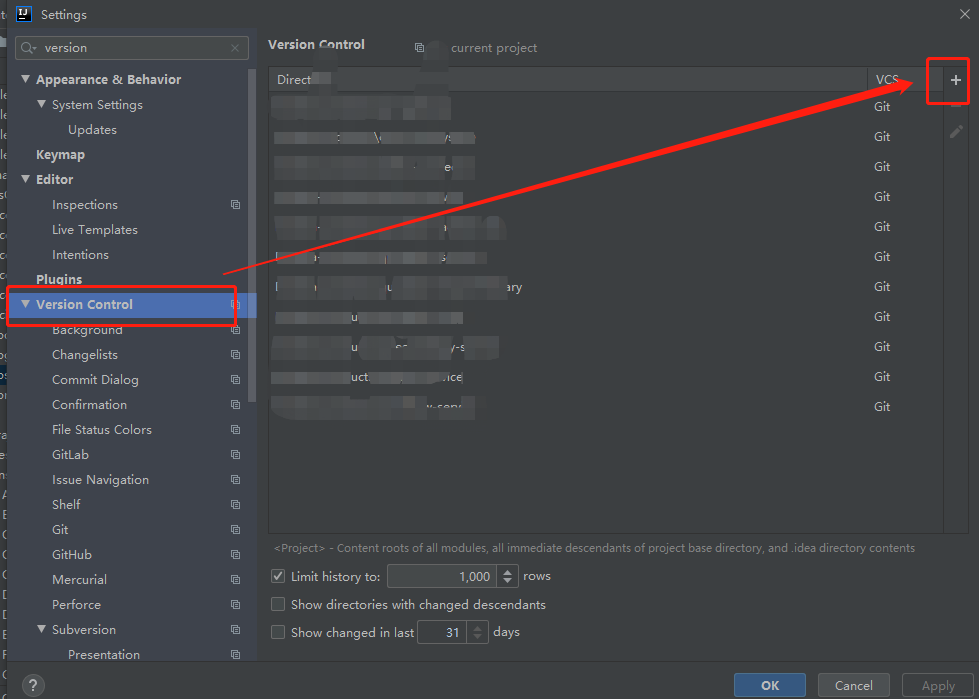Screen dimensions: 979x699
Task: Click the project-level icon next to Commit Dialog
Action: (235, 379)
